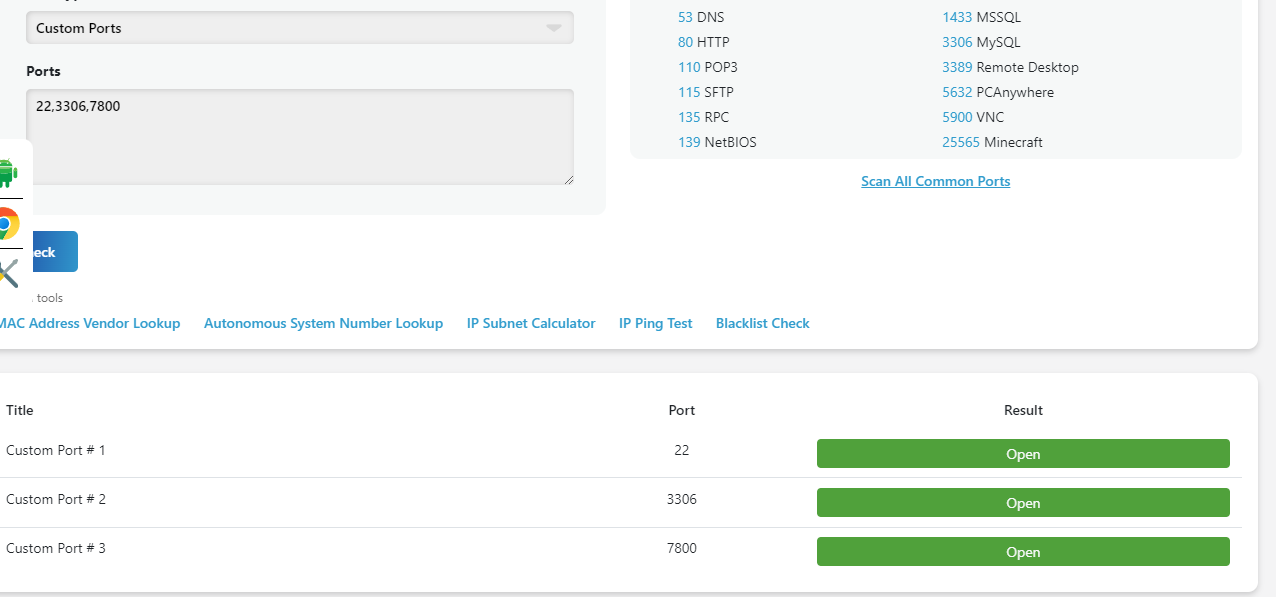1276x597 pixels.
Task: Click the Title column header
Action: [x=19, y=410]
